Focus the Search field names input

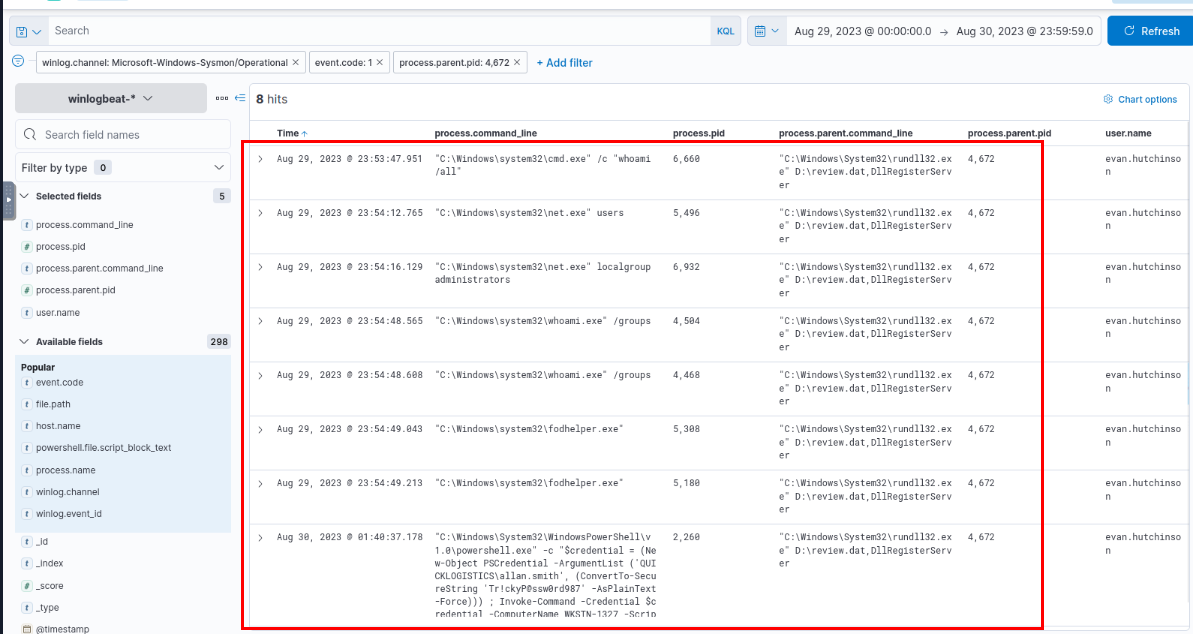click(130, 134)
